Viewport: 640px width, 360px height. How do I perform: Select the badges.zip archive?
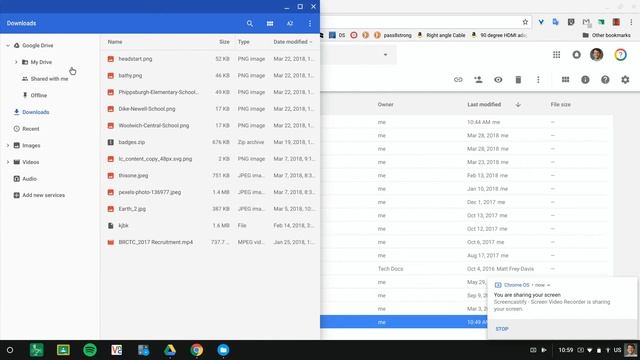click(x=210, y=142)
